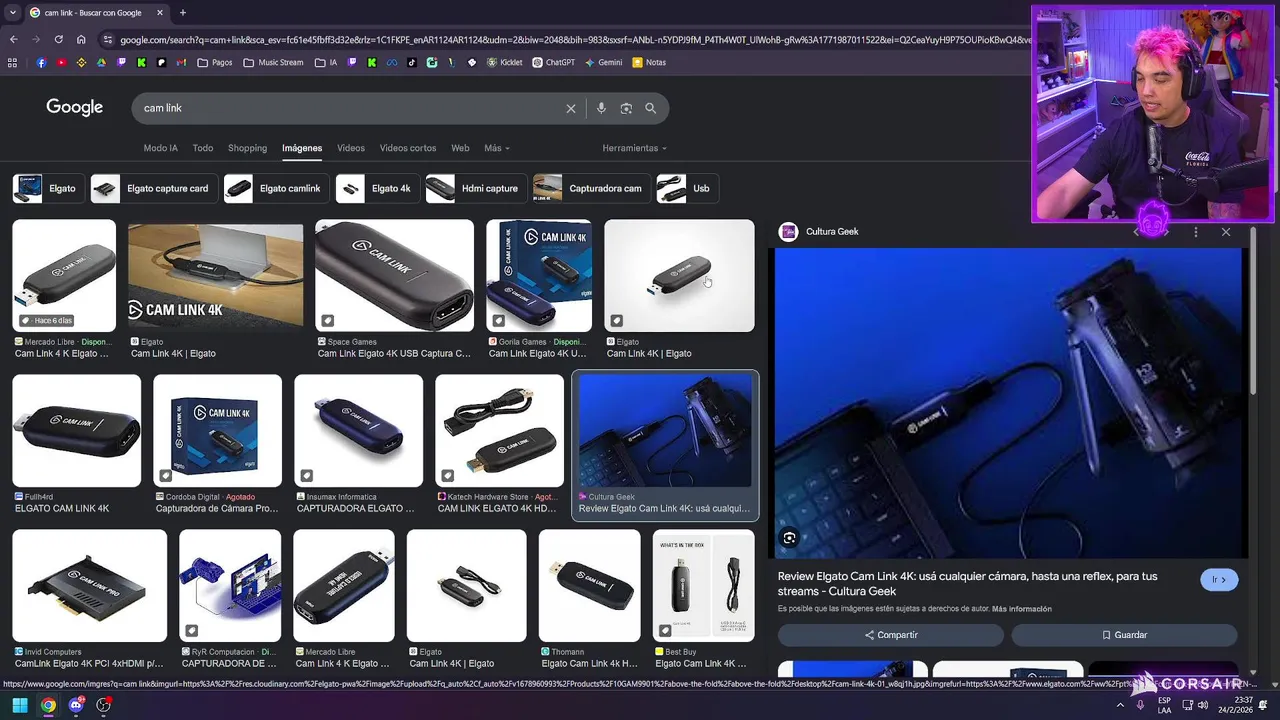Viewport: 1280px width, 720px height.
Task: Switch to the Todo results tab
Action: pos(203,148)
